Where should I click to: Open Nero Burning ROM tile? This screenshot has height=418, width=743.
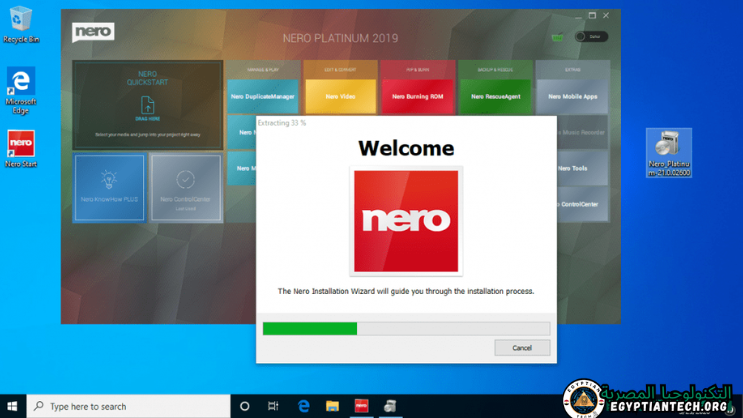[417, 97]
